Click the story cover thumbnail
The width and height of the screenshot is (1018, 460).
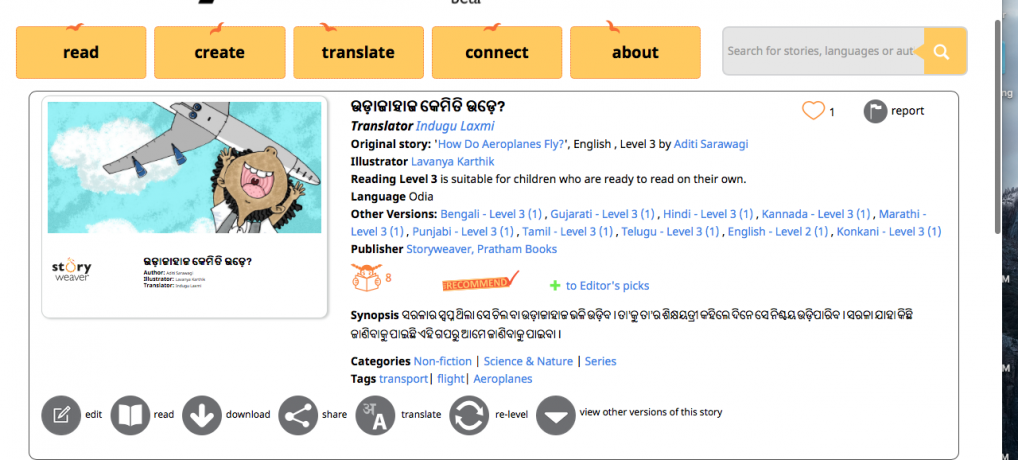tap(185, 167)
